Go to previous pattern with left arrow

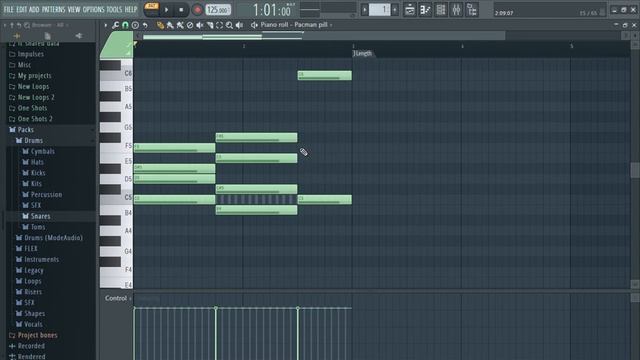(364, 10)
